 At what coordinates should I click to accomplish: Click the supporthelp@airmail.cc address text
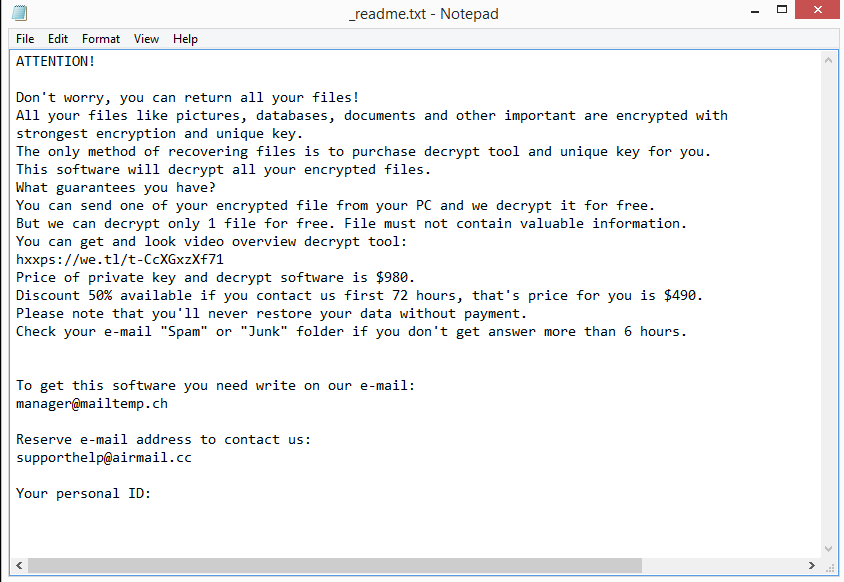coord(104,458)
